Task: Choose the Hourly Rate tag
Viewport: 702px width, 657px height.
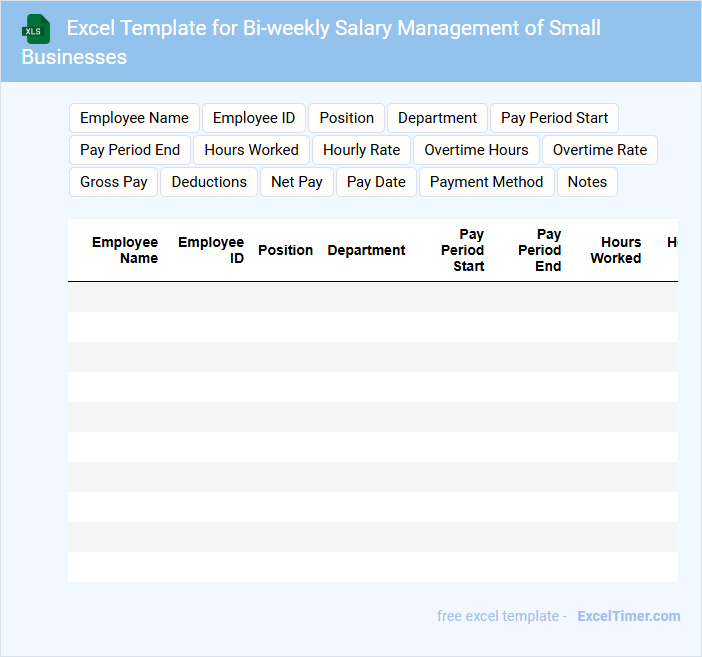Action: (x=361, y=150)
